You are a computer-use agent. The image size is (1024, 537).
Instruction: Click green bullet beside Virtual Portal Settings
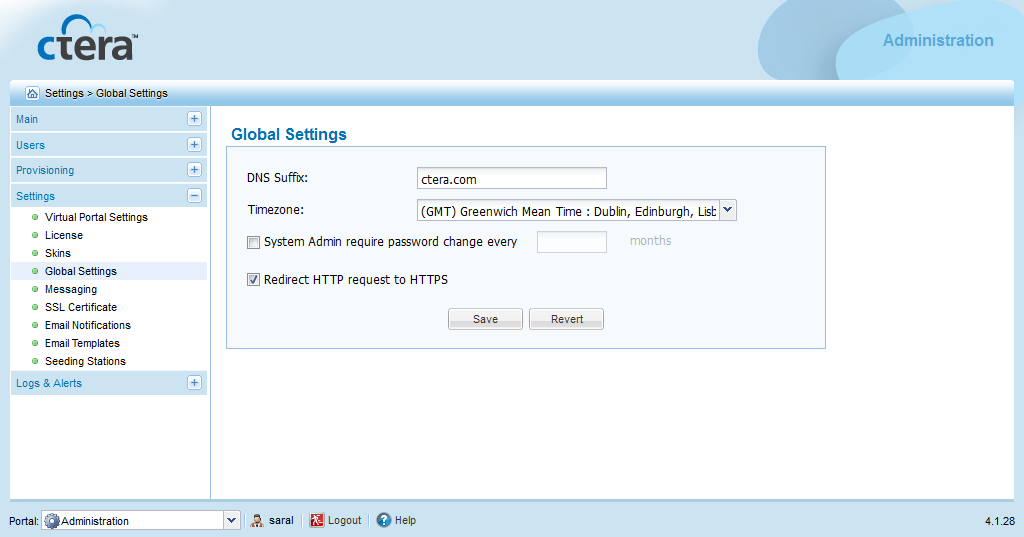pos(35,217)
